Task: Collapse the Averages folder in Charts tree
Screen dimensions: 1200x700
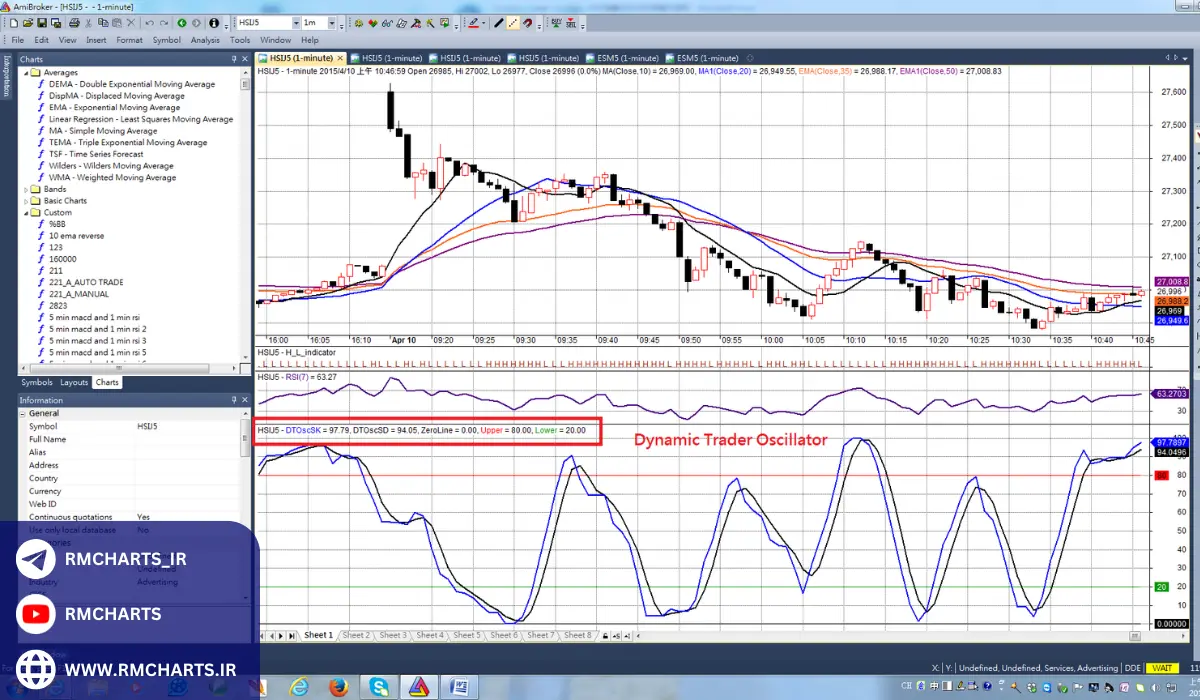Action: point(27,73)
